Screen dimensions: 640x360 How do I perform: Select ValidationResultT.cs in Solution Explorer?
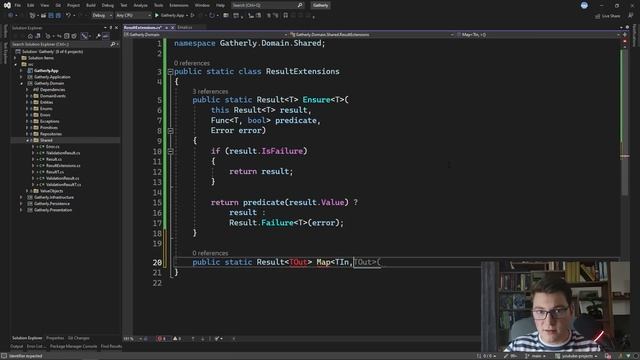(x=63, y=184)
